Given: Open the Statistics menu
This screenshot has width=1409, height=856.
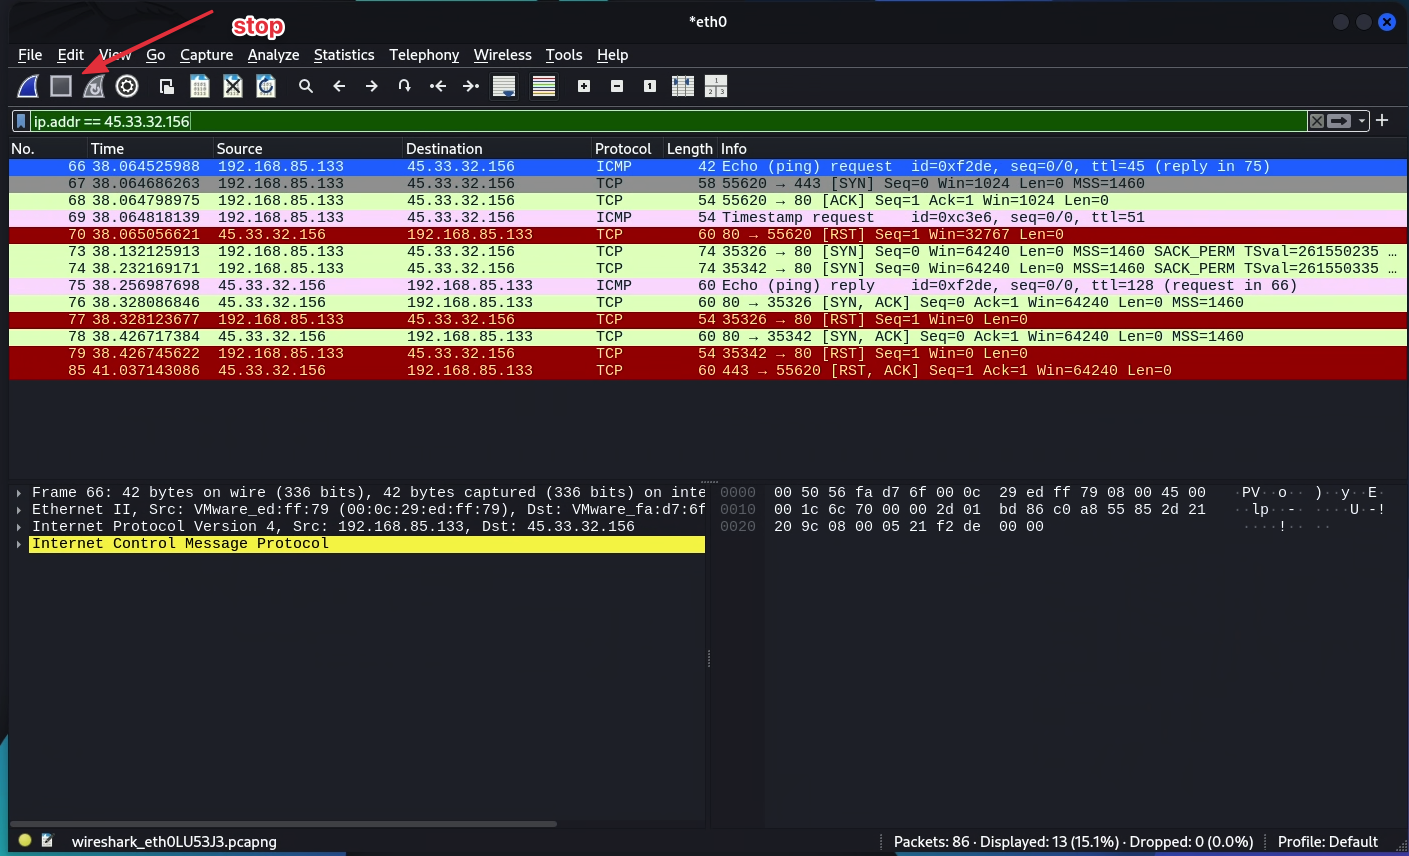Looking at the screenshot, I should click(343, 55).
